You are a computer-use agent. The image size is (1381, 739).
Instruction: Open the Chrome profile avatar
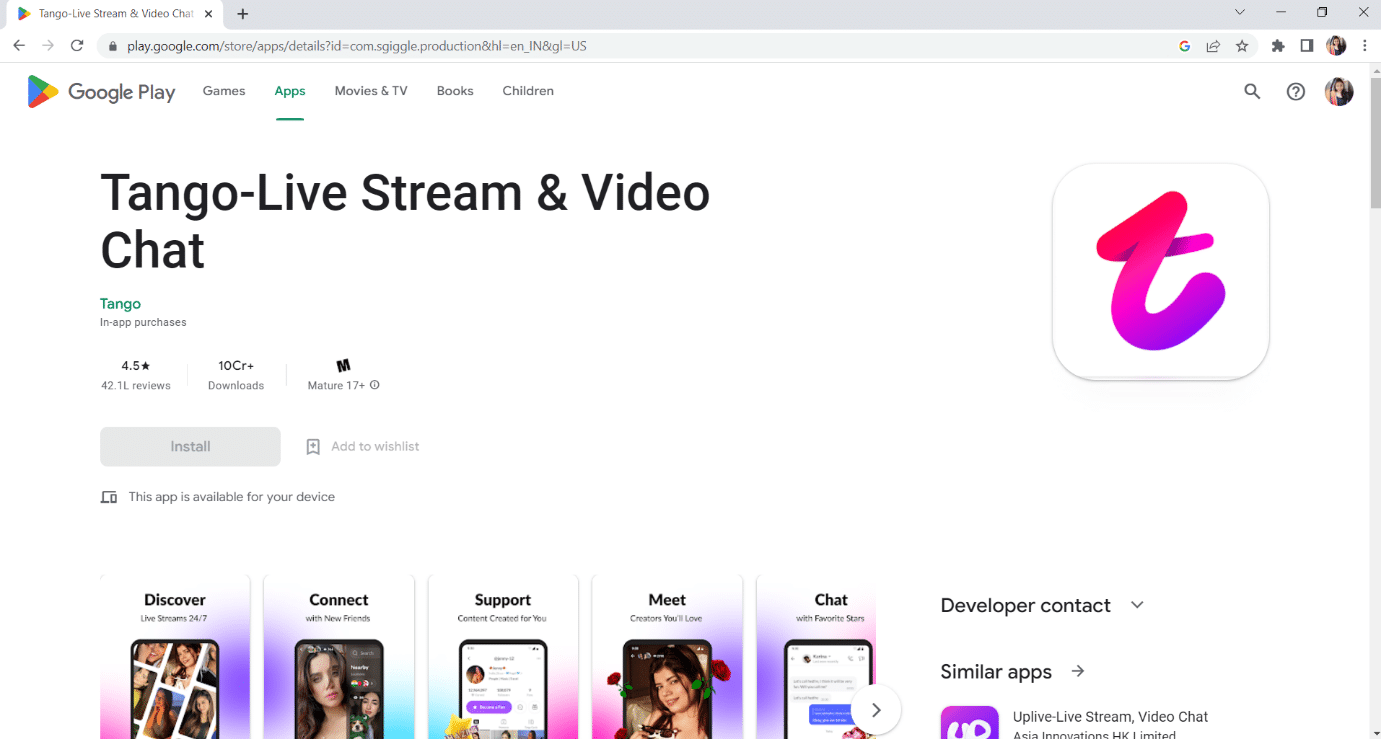pyautogui.click(x=1336, y=46)
